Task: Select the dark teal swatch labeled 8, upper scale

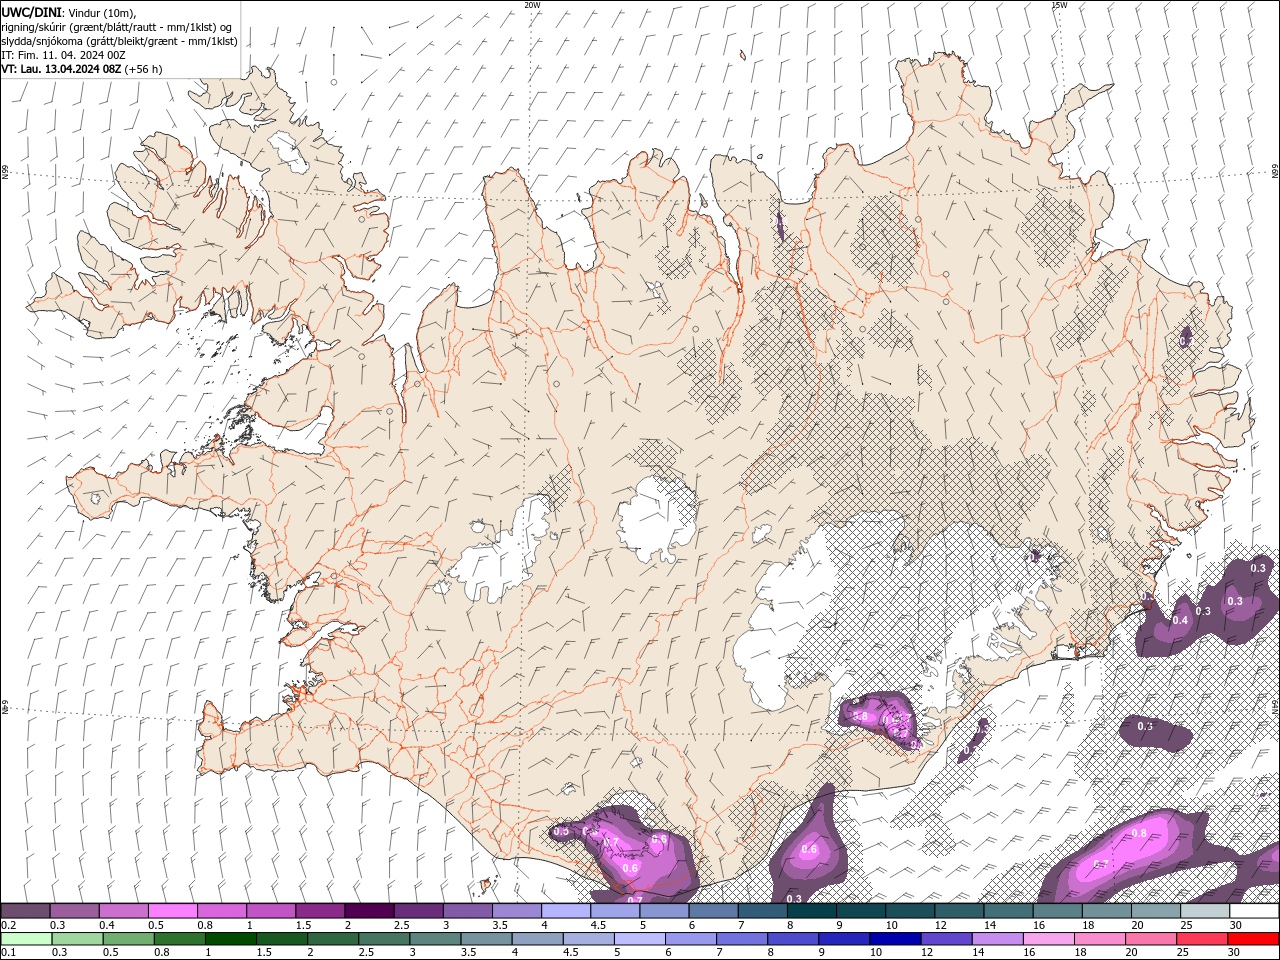Action: tap(812, 911)
